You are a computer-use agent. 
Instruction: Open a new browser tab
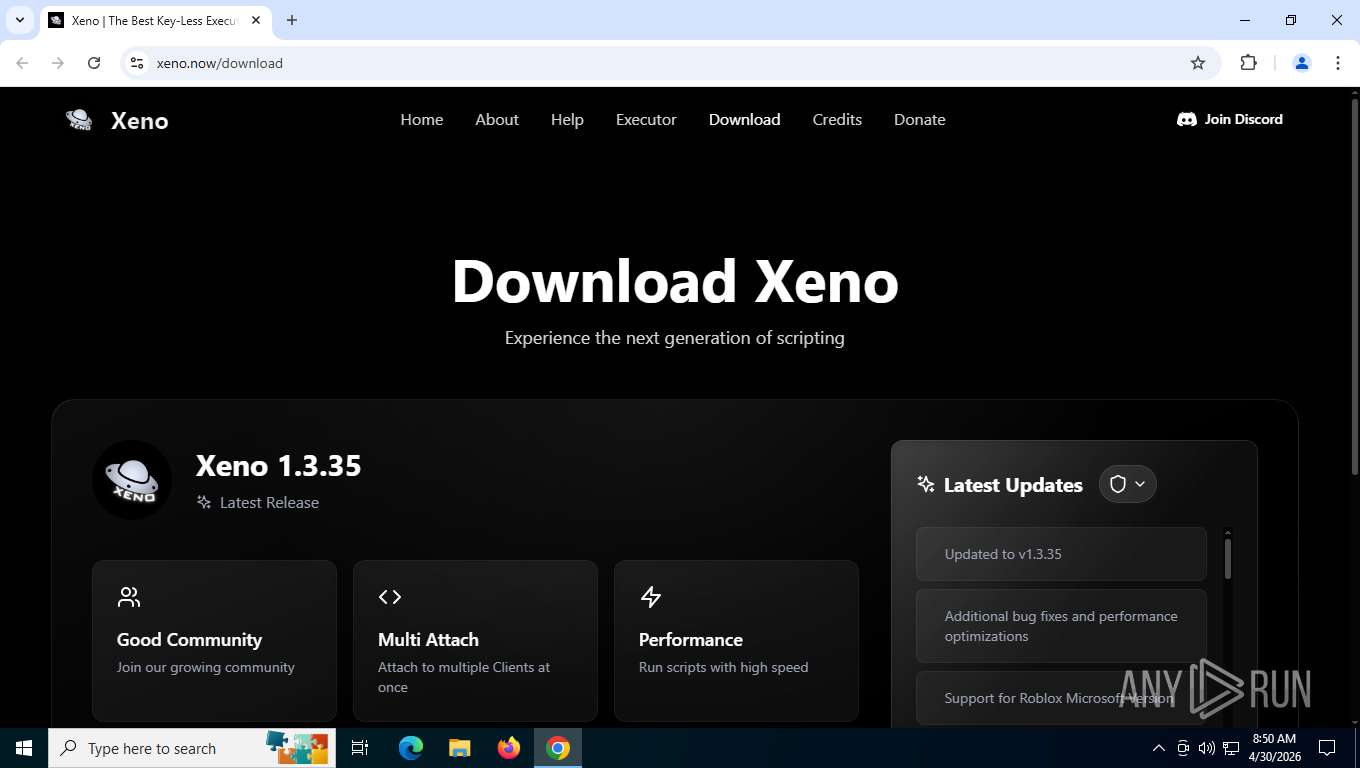[x=292, y=20]
